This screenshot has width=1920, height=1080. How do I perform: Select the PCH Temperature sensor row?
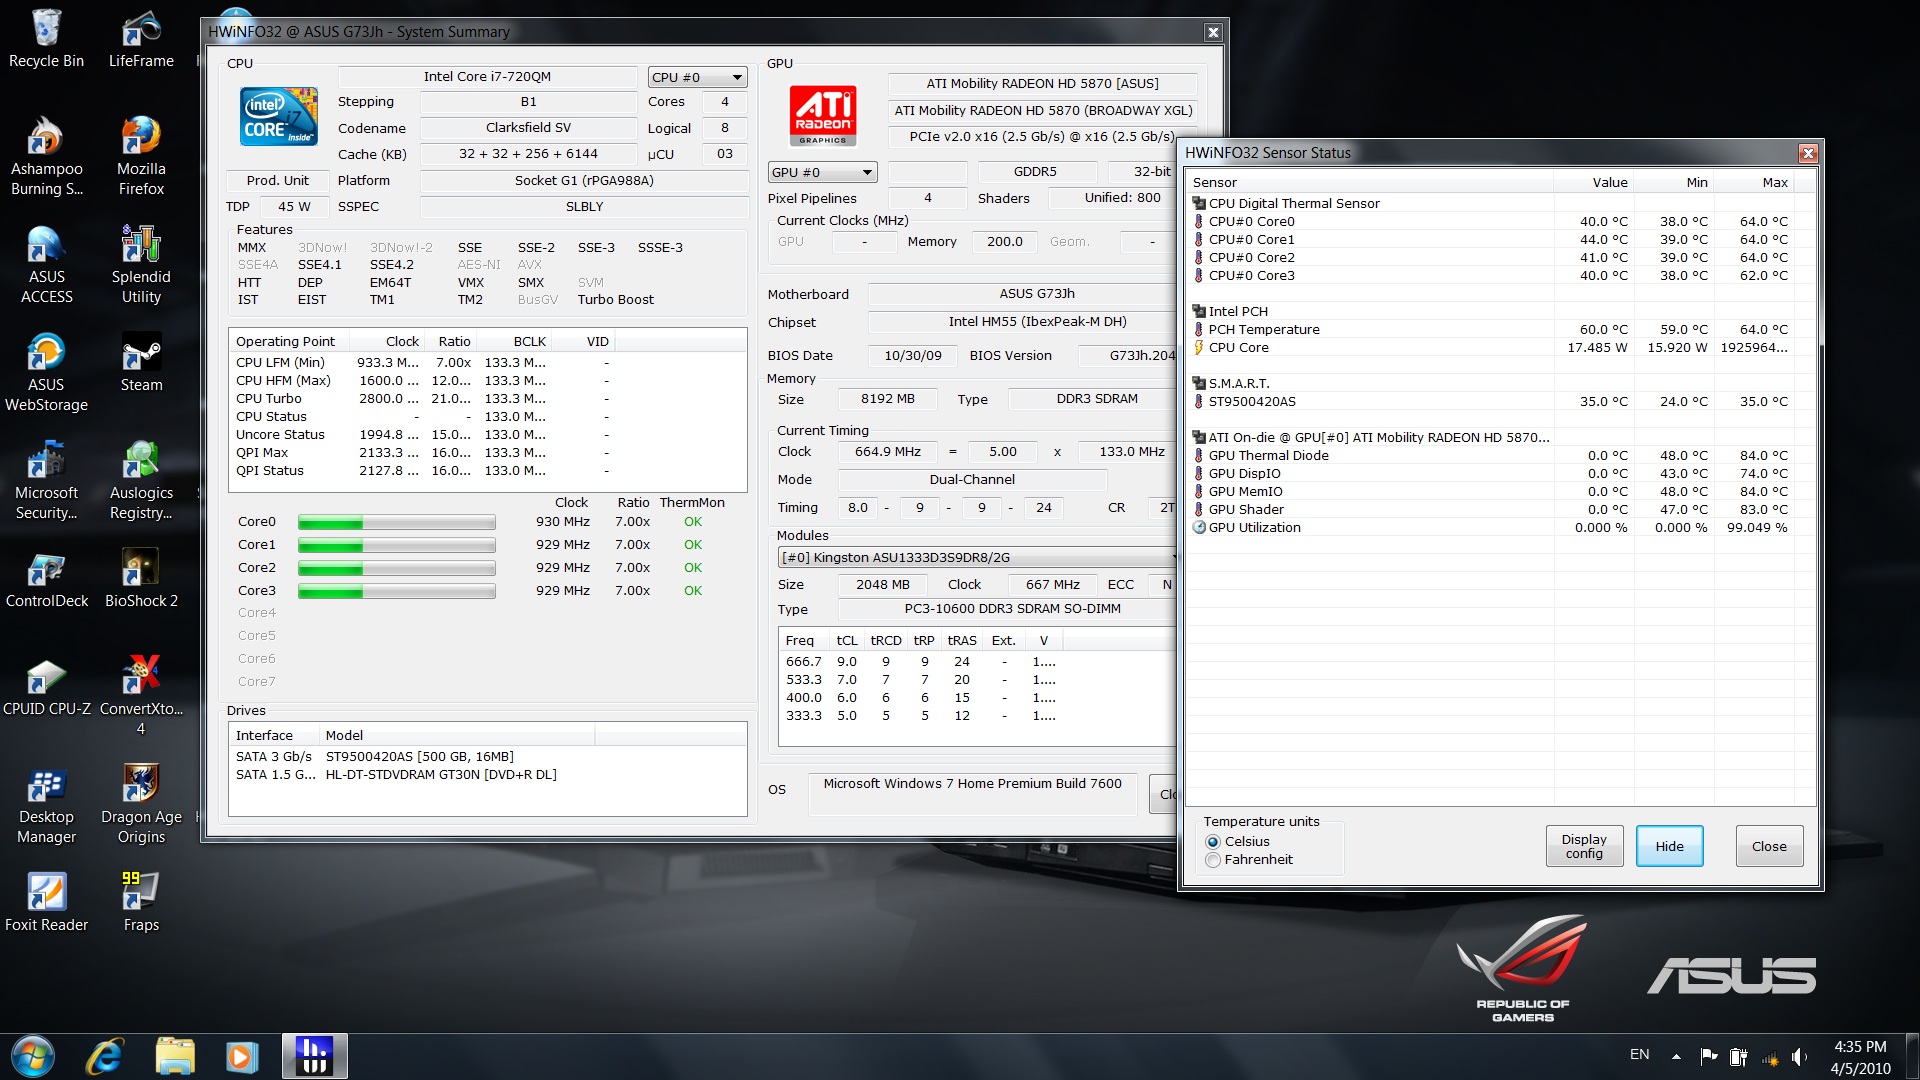point(1490,329)
